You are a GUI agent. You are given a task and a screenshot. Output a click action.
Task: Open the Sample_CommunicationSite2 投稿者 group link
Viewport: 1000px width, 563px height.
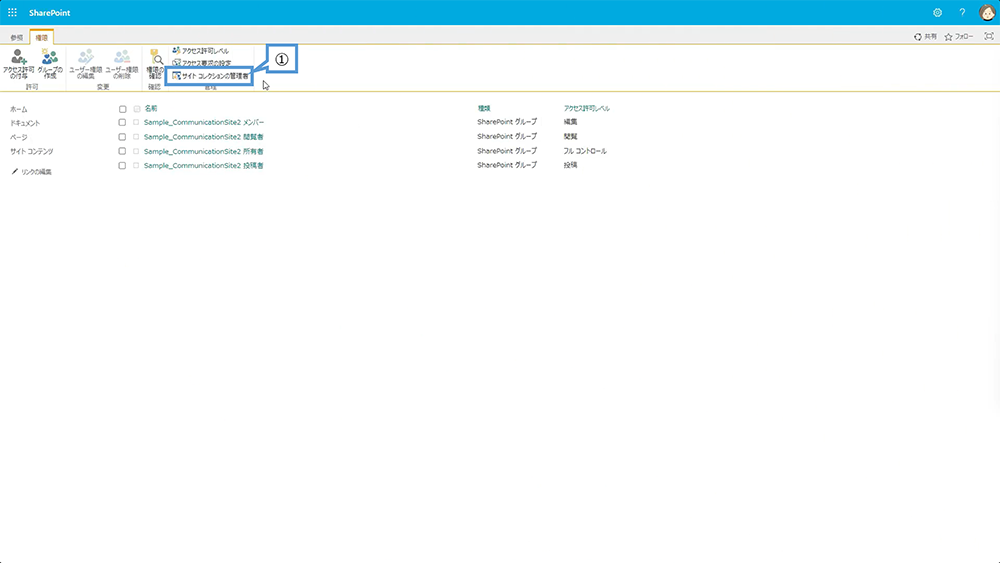point(203,166)
